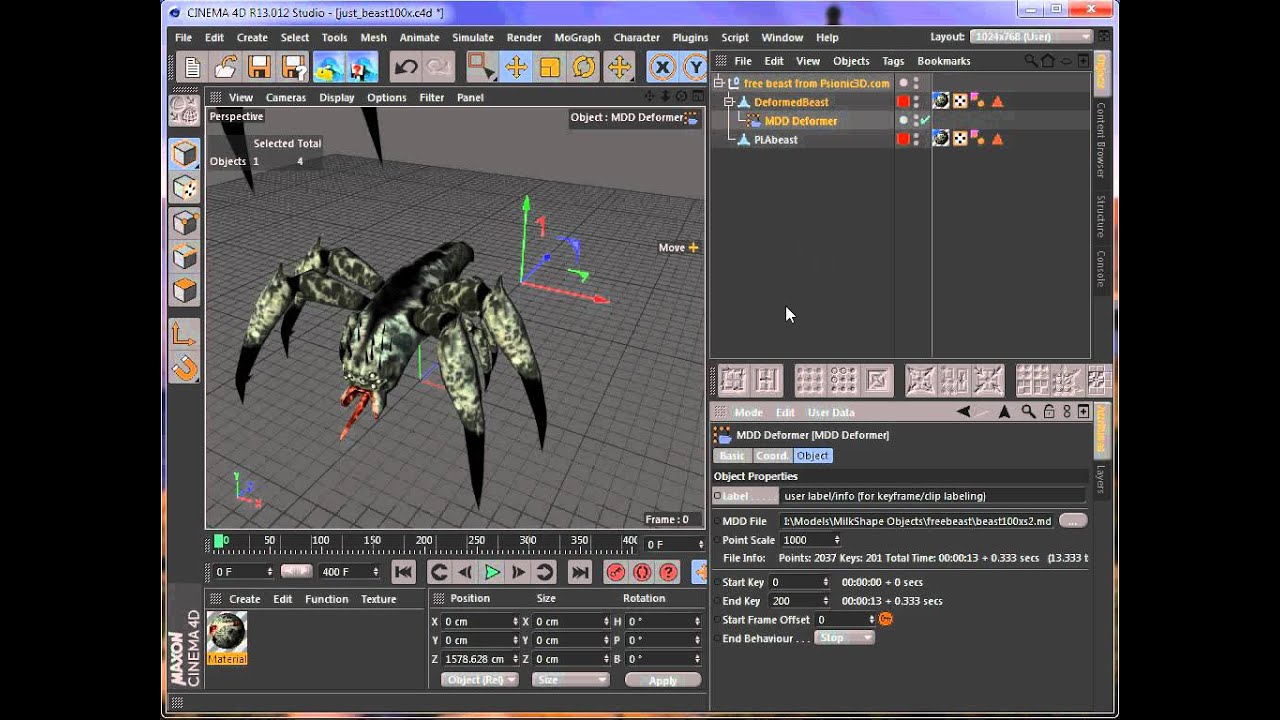Viewport: 1280px width, 720px height.
Task: Toggle the MDD File keyframe circle
Action: (716, 521)
